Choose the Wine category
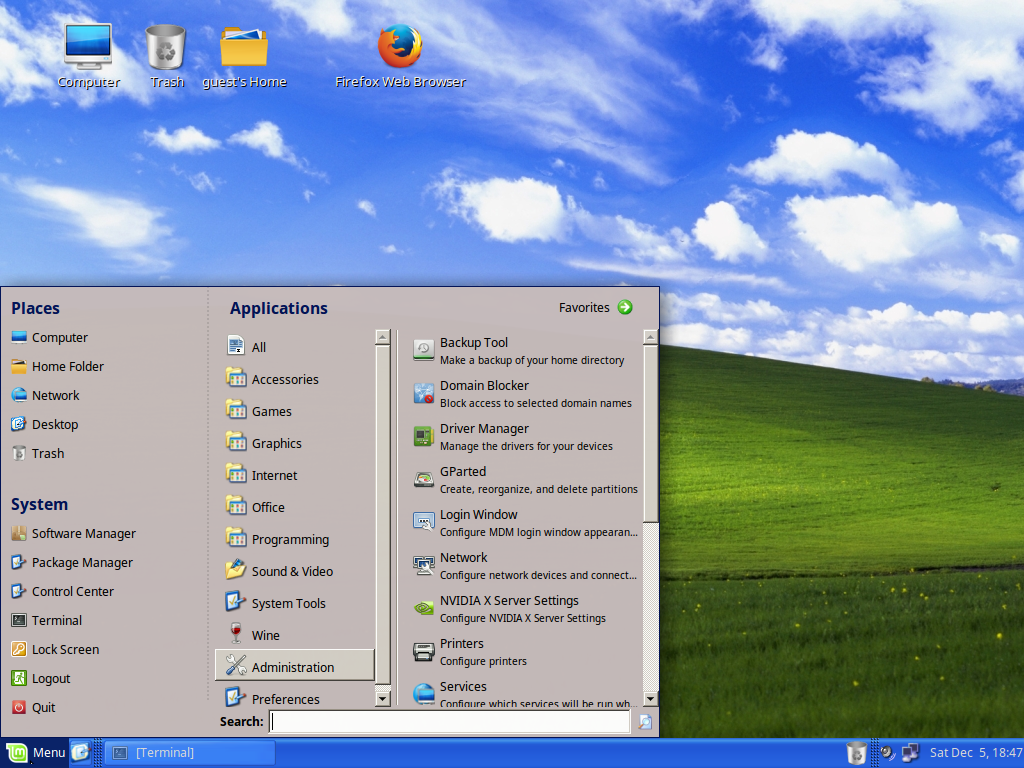Screen dimensions: 1024x768 (x=265, y=635)
